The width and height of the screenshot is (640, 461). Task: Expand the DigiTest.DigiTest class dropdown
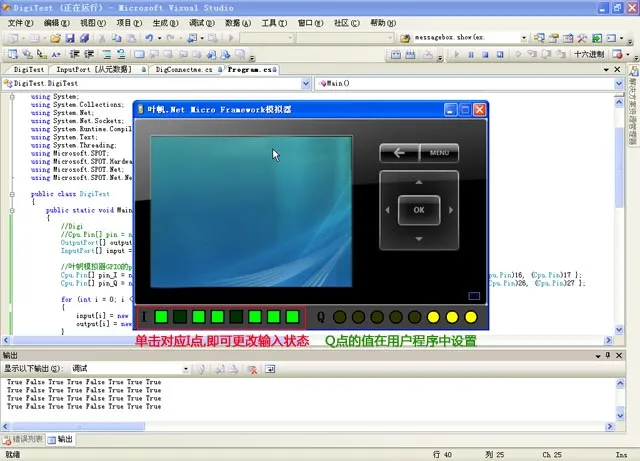306,83
